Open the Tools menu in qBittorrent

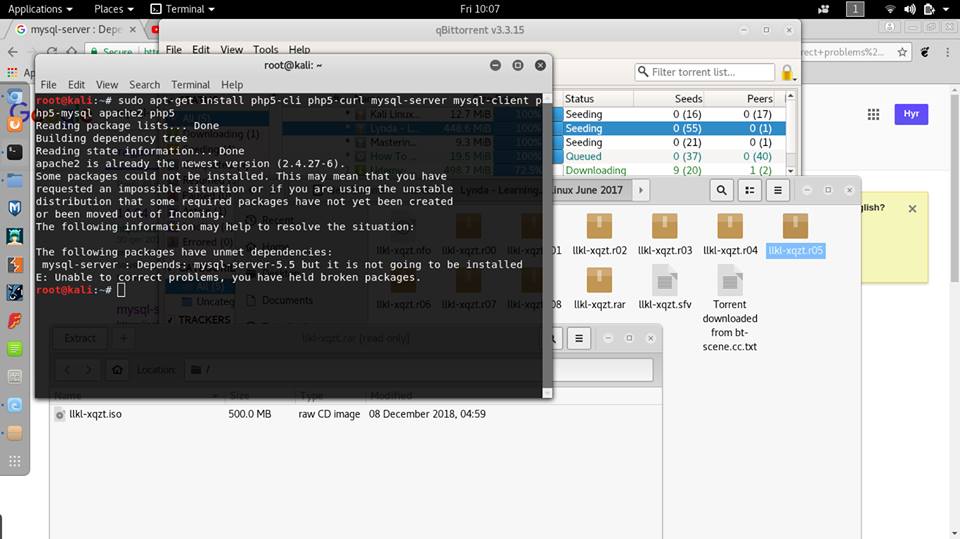pos(265,50)
